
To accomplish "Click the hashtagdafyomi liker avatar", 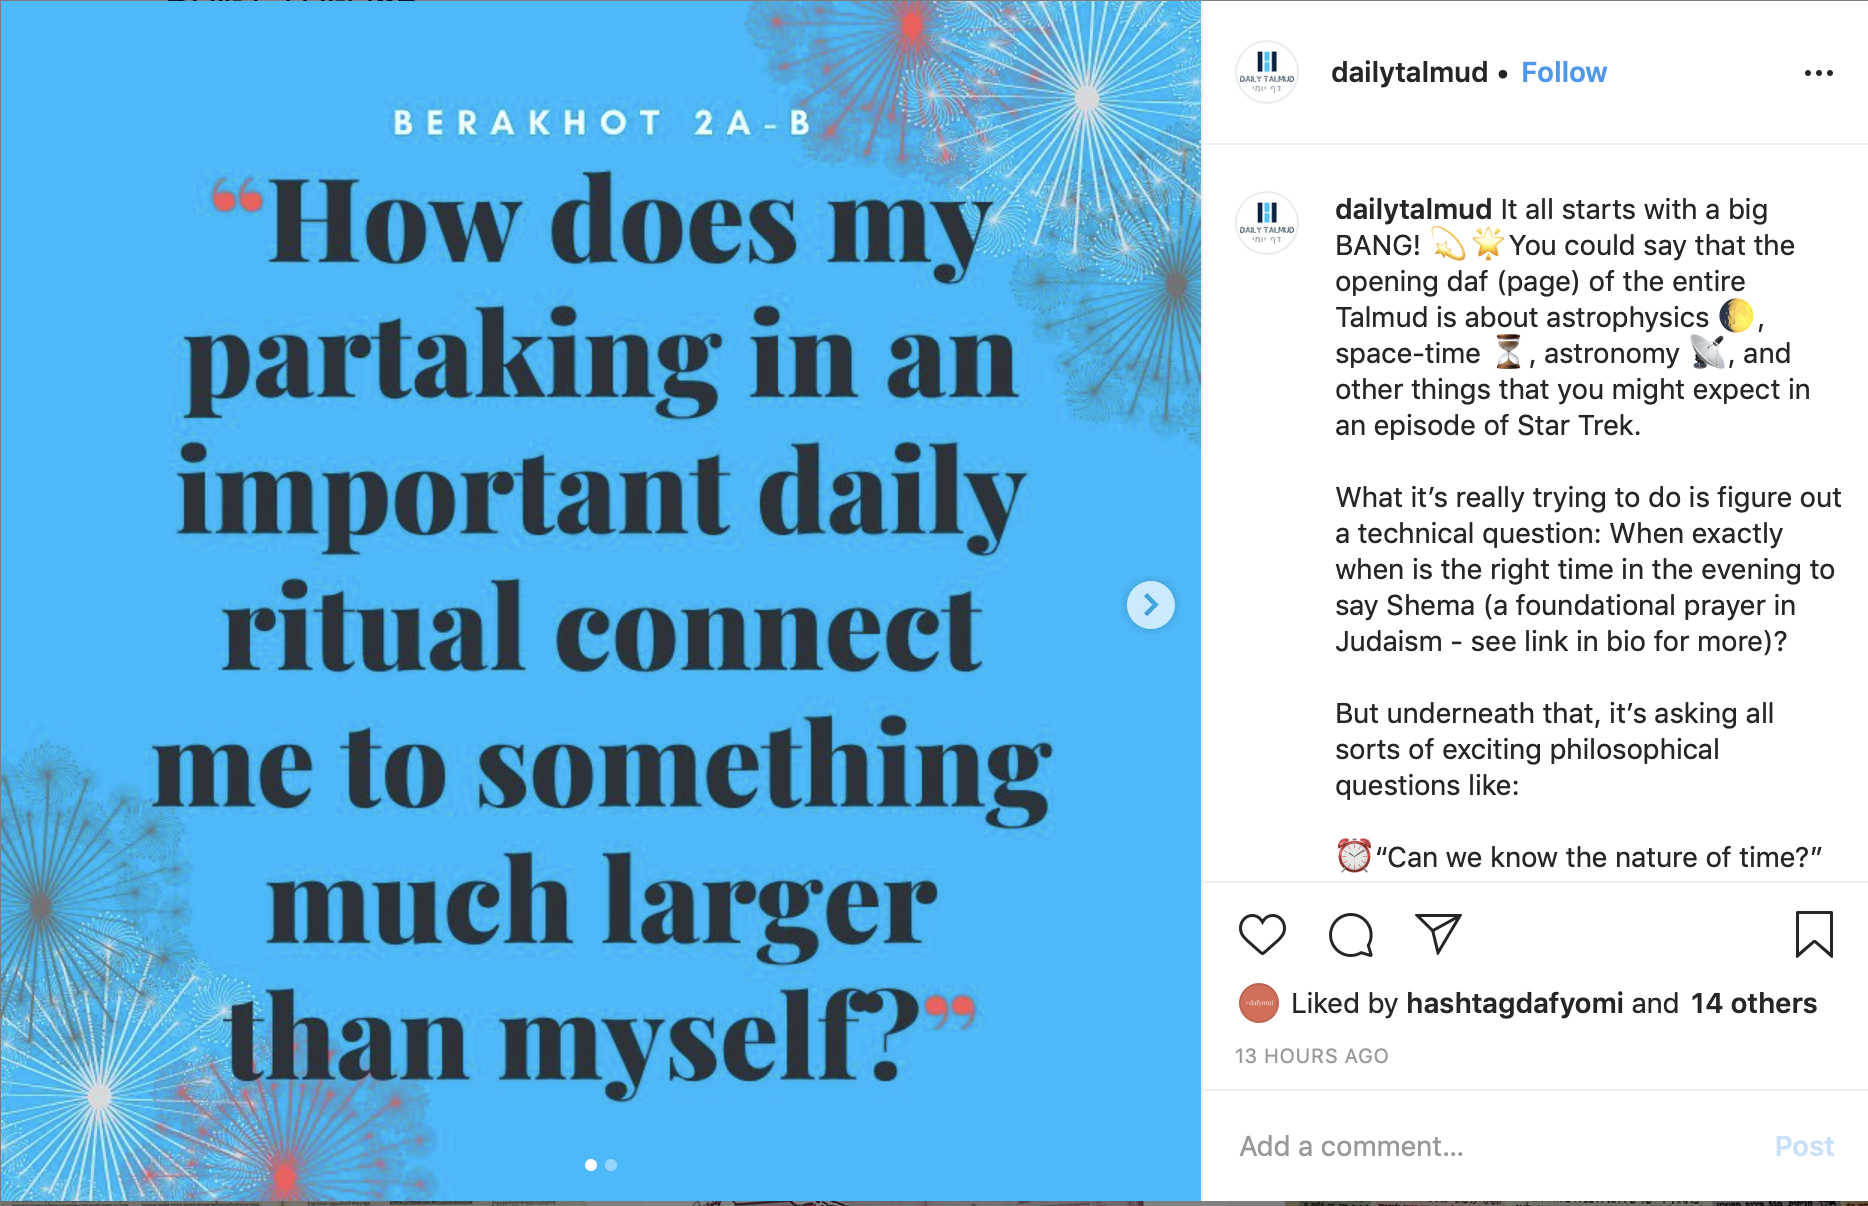I will point(1259,1003).
